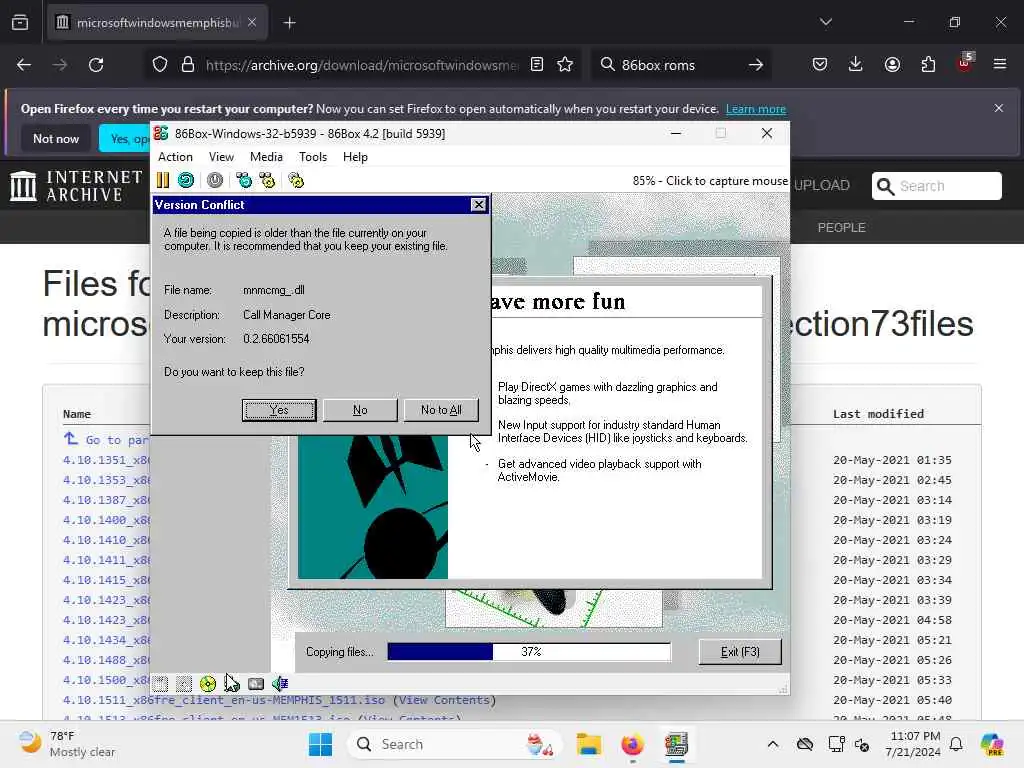This screenshot has width=1024, height=768.
Task: Submit the 86box roms search arrow
Action: 756,65
